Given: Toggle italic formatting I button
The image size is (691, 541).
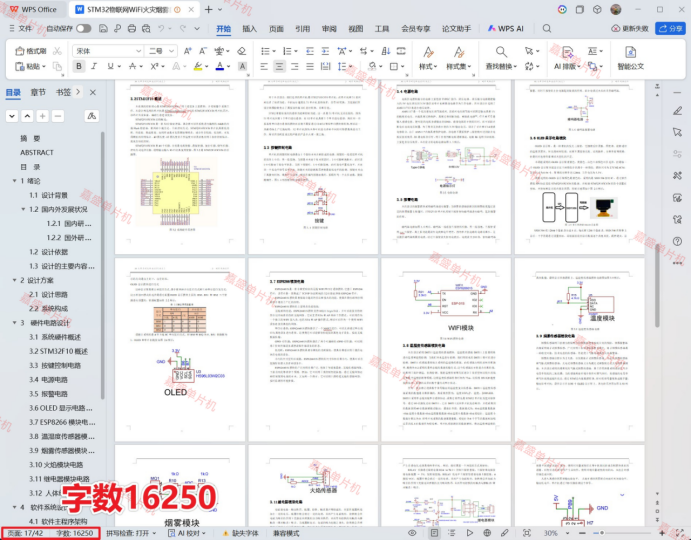Looking at the screenshot, I should pyautogui.click(x=94, y=66).
